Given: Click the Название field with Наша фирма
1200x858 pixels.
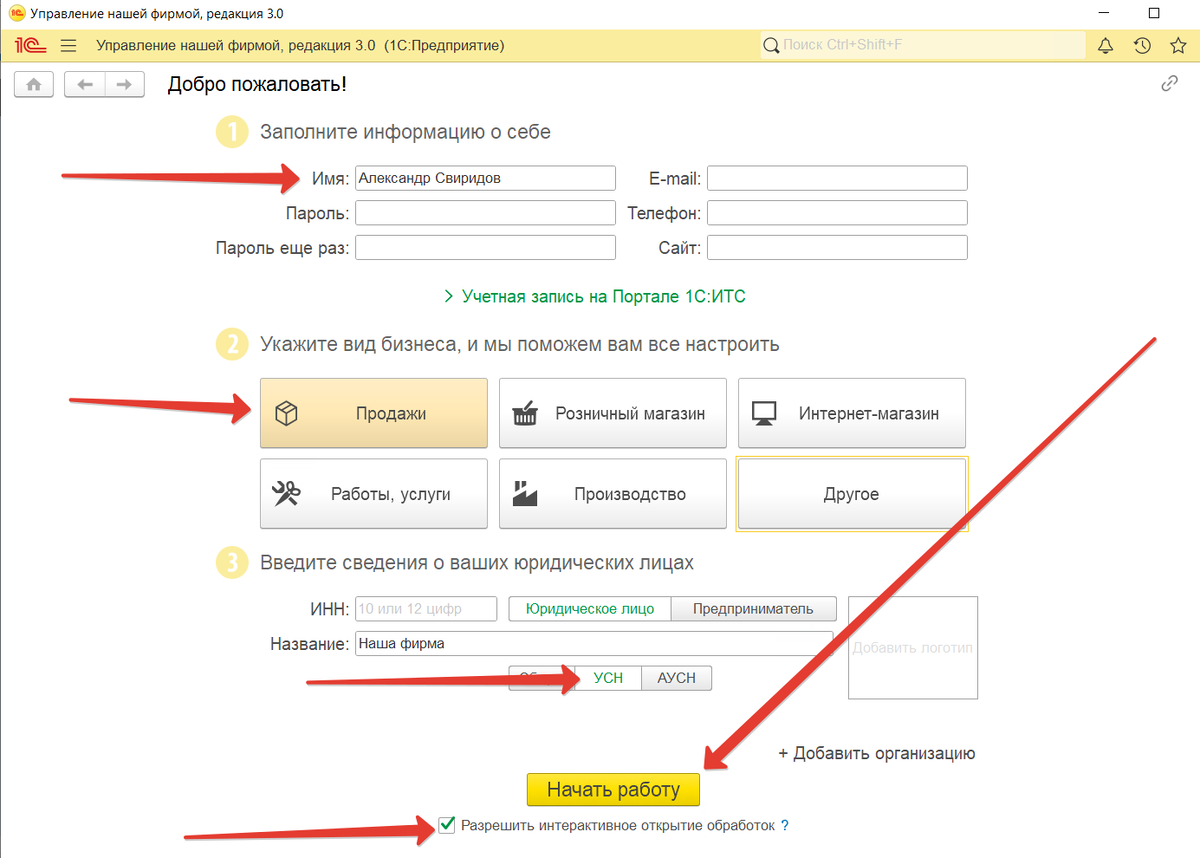Looking at the screenshot, I should click(594, 644).
